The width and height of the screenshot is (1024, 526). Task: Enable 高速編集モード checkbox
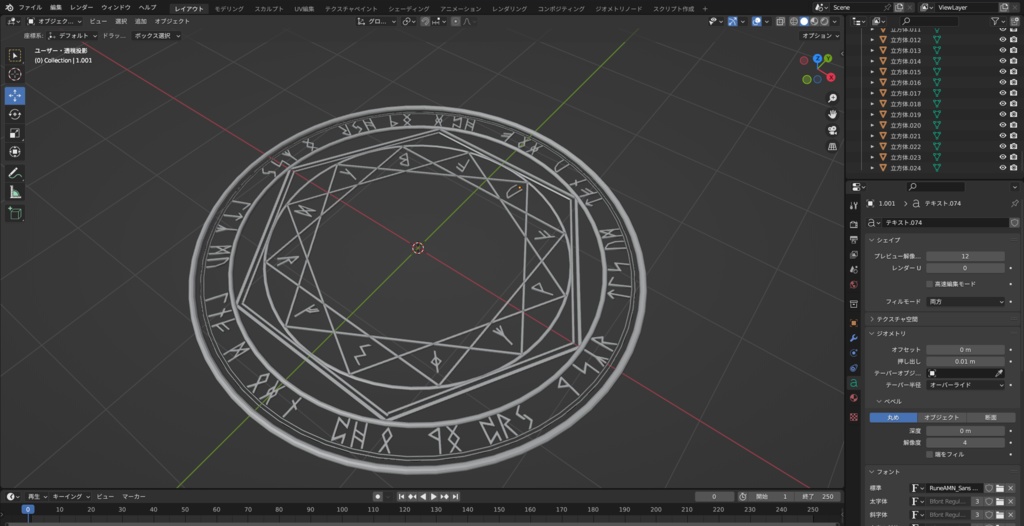click(930, 284)
